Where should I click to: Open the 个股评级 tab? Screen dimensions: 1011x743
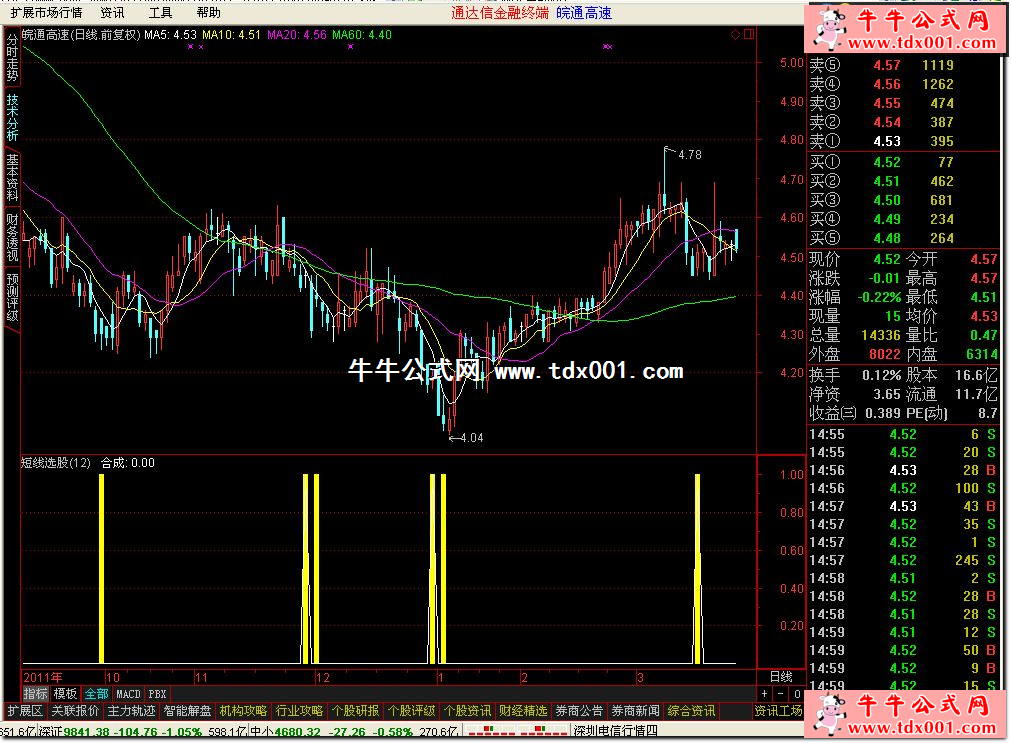pyautogui.click(x=411, y=711)
